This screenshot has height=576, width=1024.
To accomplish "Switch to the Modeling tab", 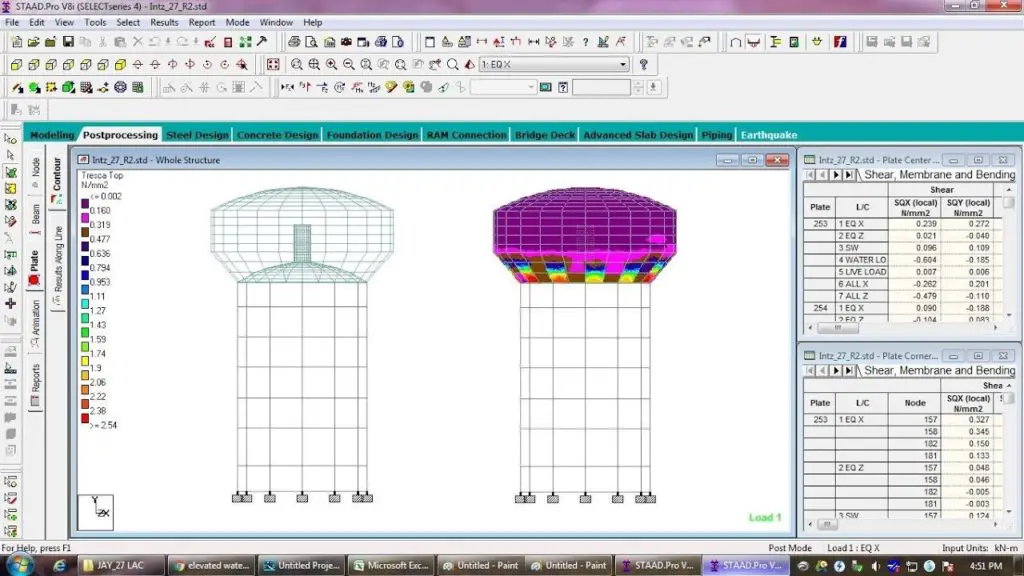I will 52,135.
